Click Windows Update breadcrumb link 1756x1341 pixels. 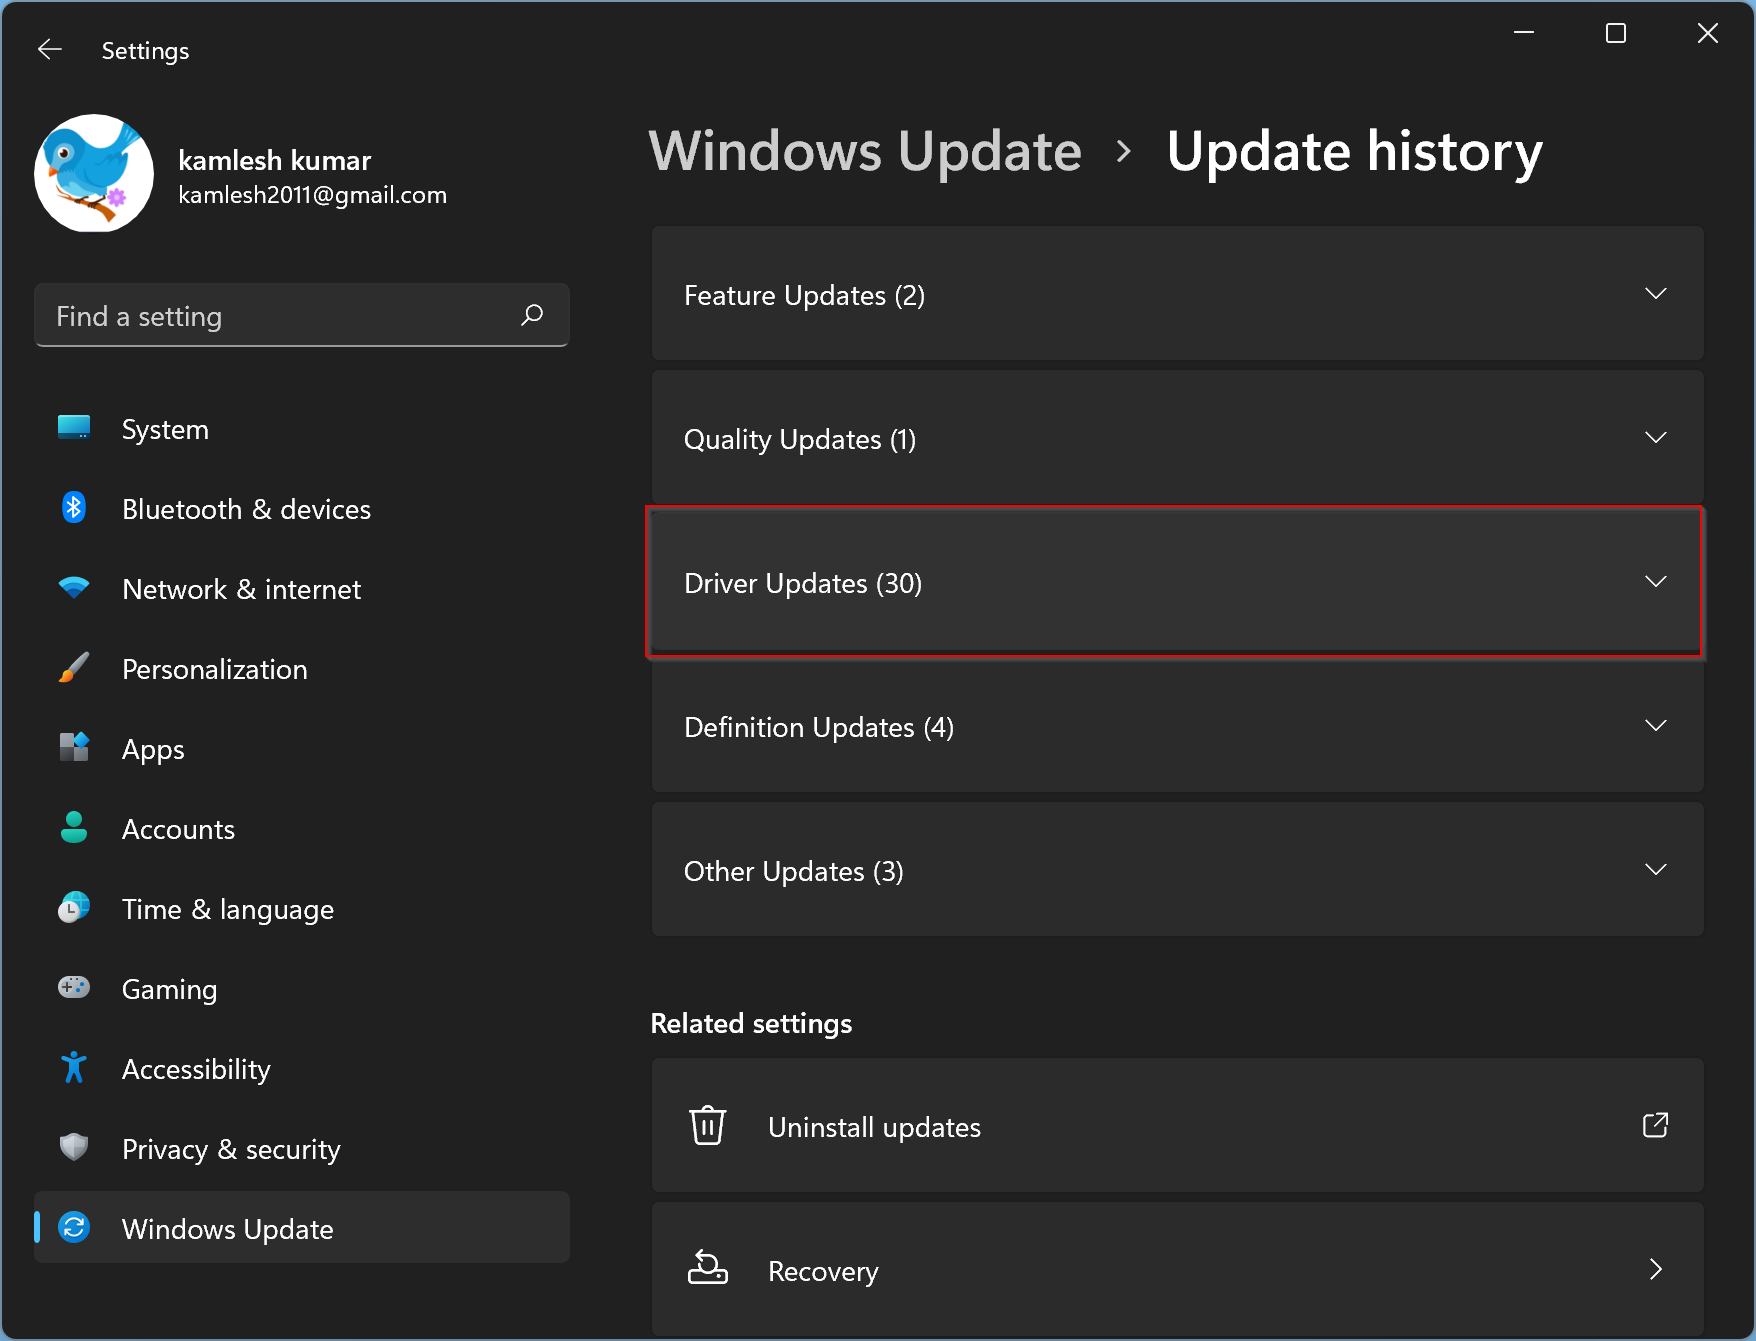click(x=865, y=152)
